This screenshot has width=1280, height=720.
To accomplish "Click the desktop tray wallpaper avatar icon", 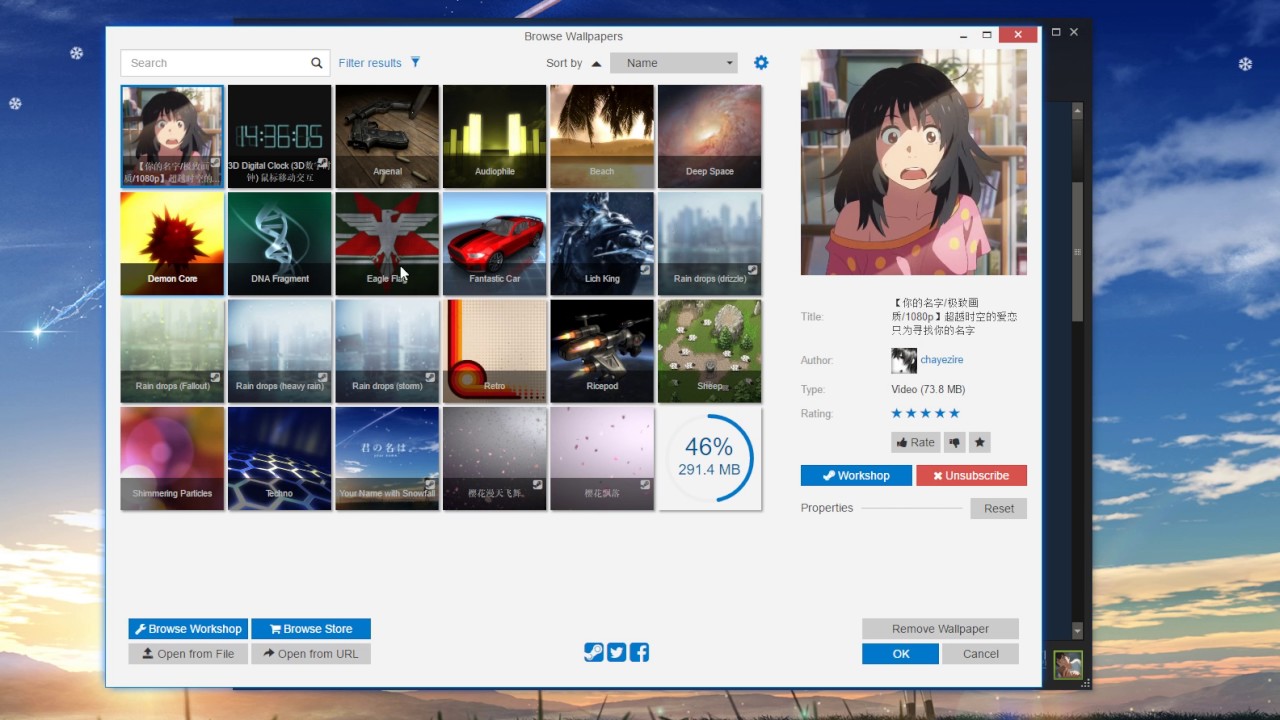I will tap(1068, 665).
